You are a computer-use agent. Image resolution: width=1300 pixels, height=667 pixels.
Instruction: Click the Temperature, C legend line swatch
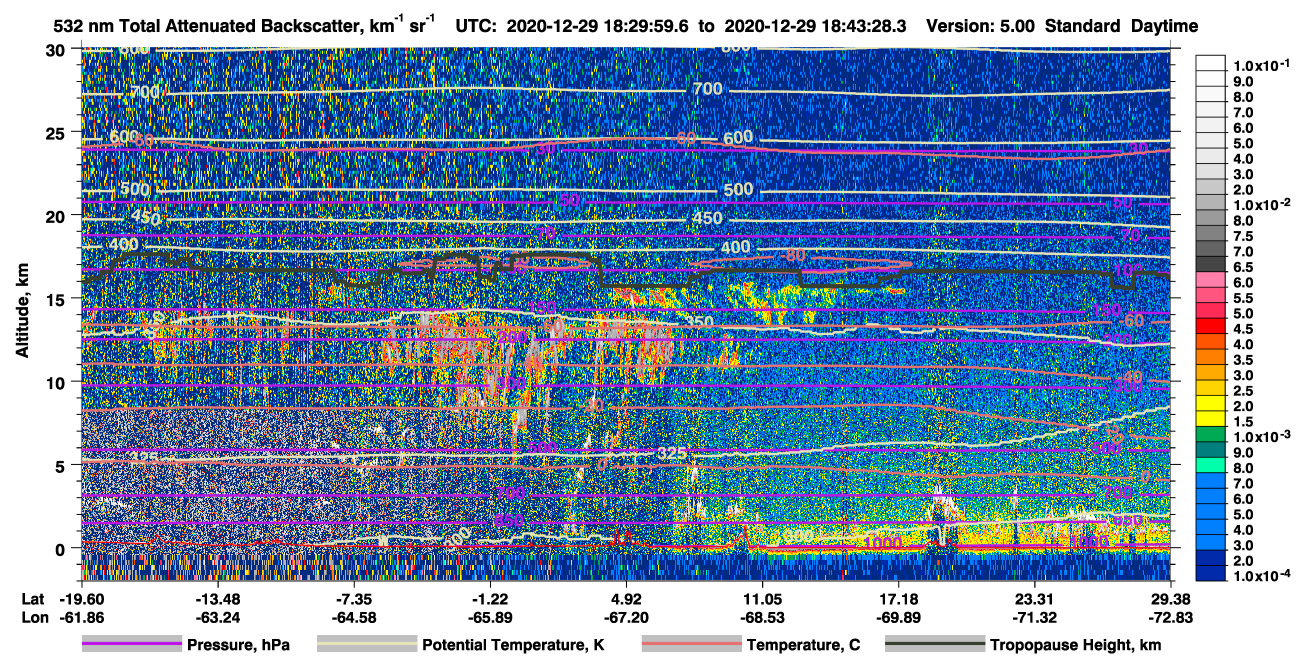click(x=691, y=645)
